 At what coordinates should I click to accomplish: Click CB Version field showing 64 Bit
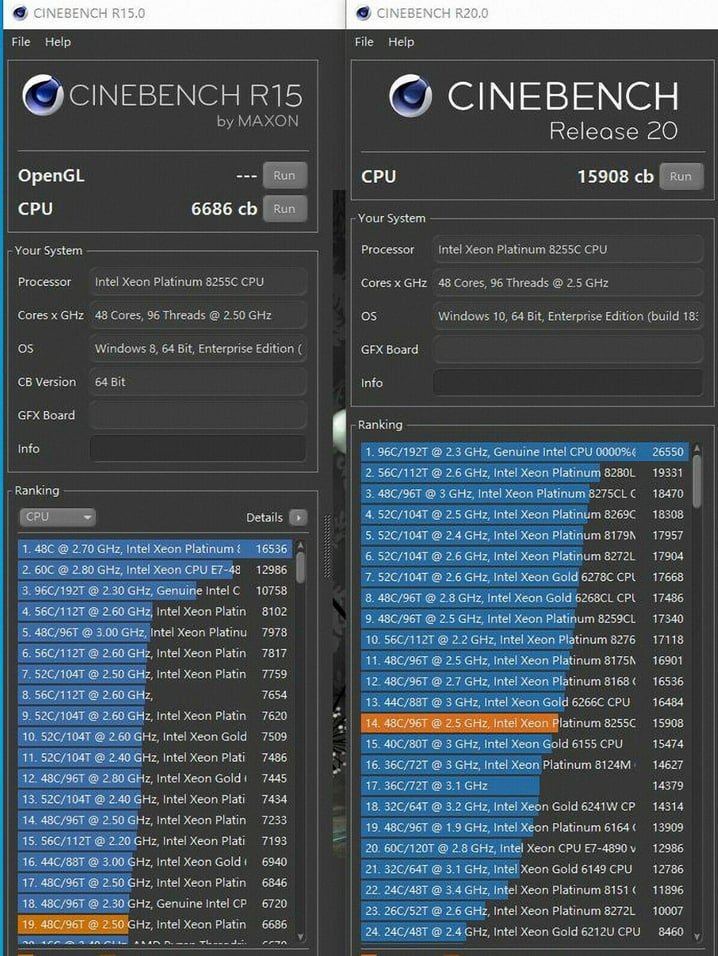pos(198,382)
